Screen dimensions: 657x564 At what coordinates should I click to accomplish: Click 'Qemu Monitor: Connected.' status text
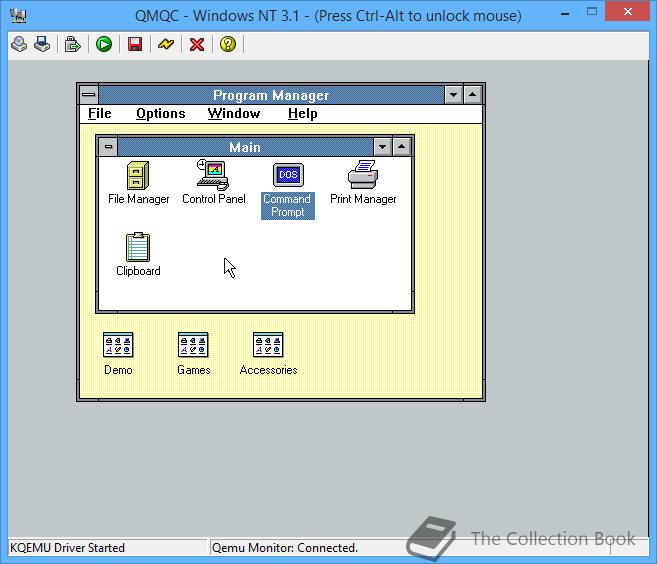[285, 548]
